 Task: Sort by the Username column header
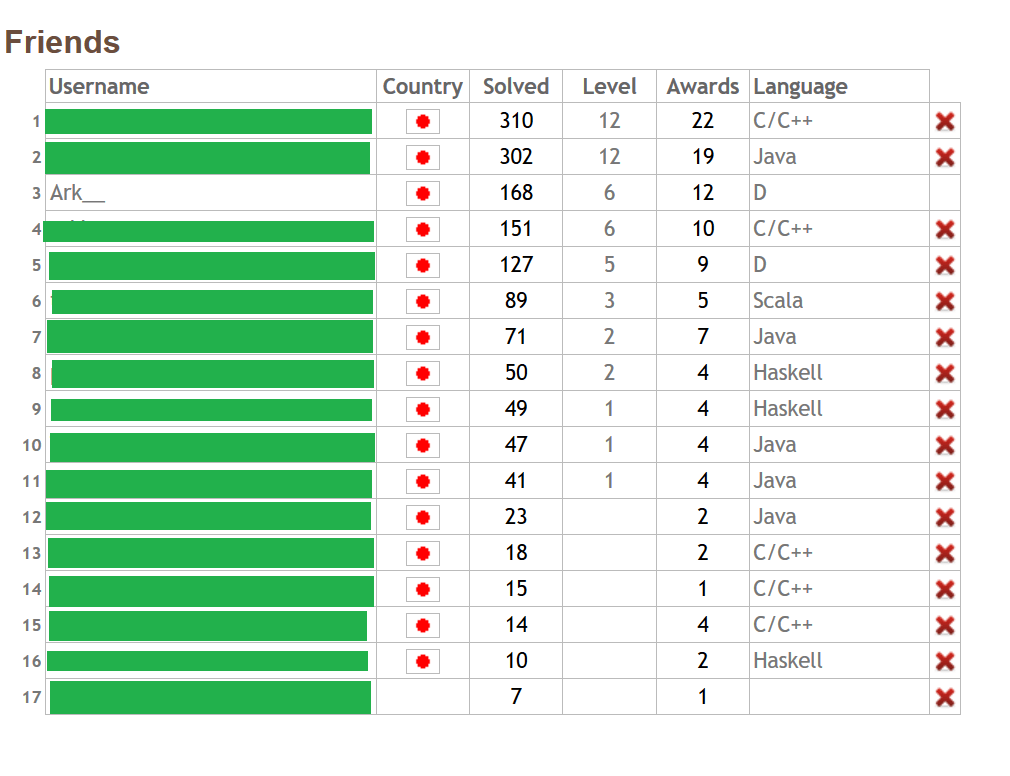(x=99, y=86)
